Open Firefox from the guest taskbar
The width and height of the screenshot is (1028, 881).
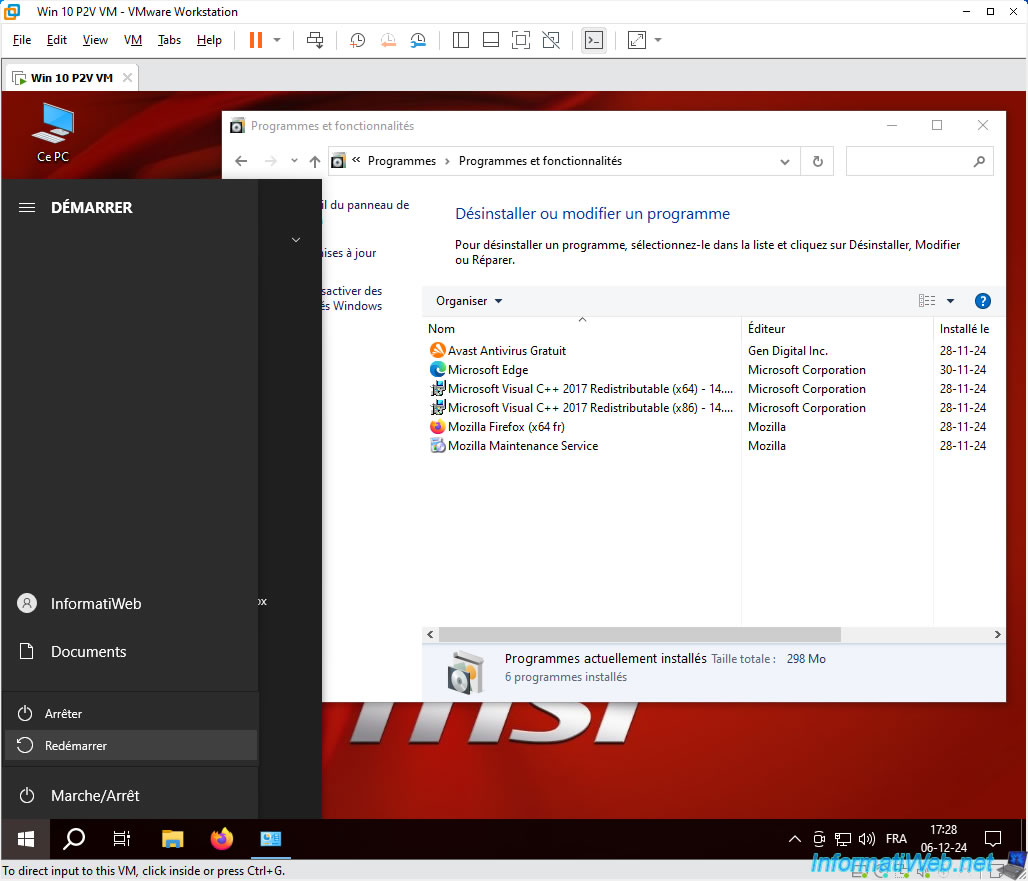click(x=222, y=839)
